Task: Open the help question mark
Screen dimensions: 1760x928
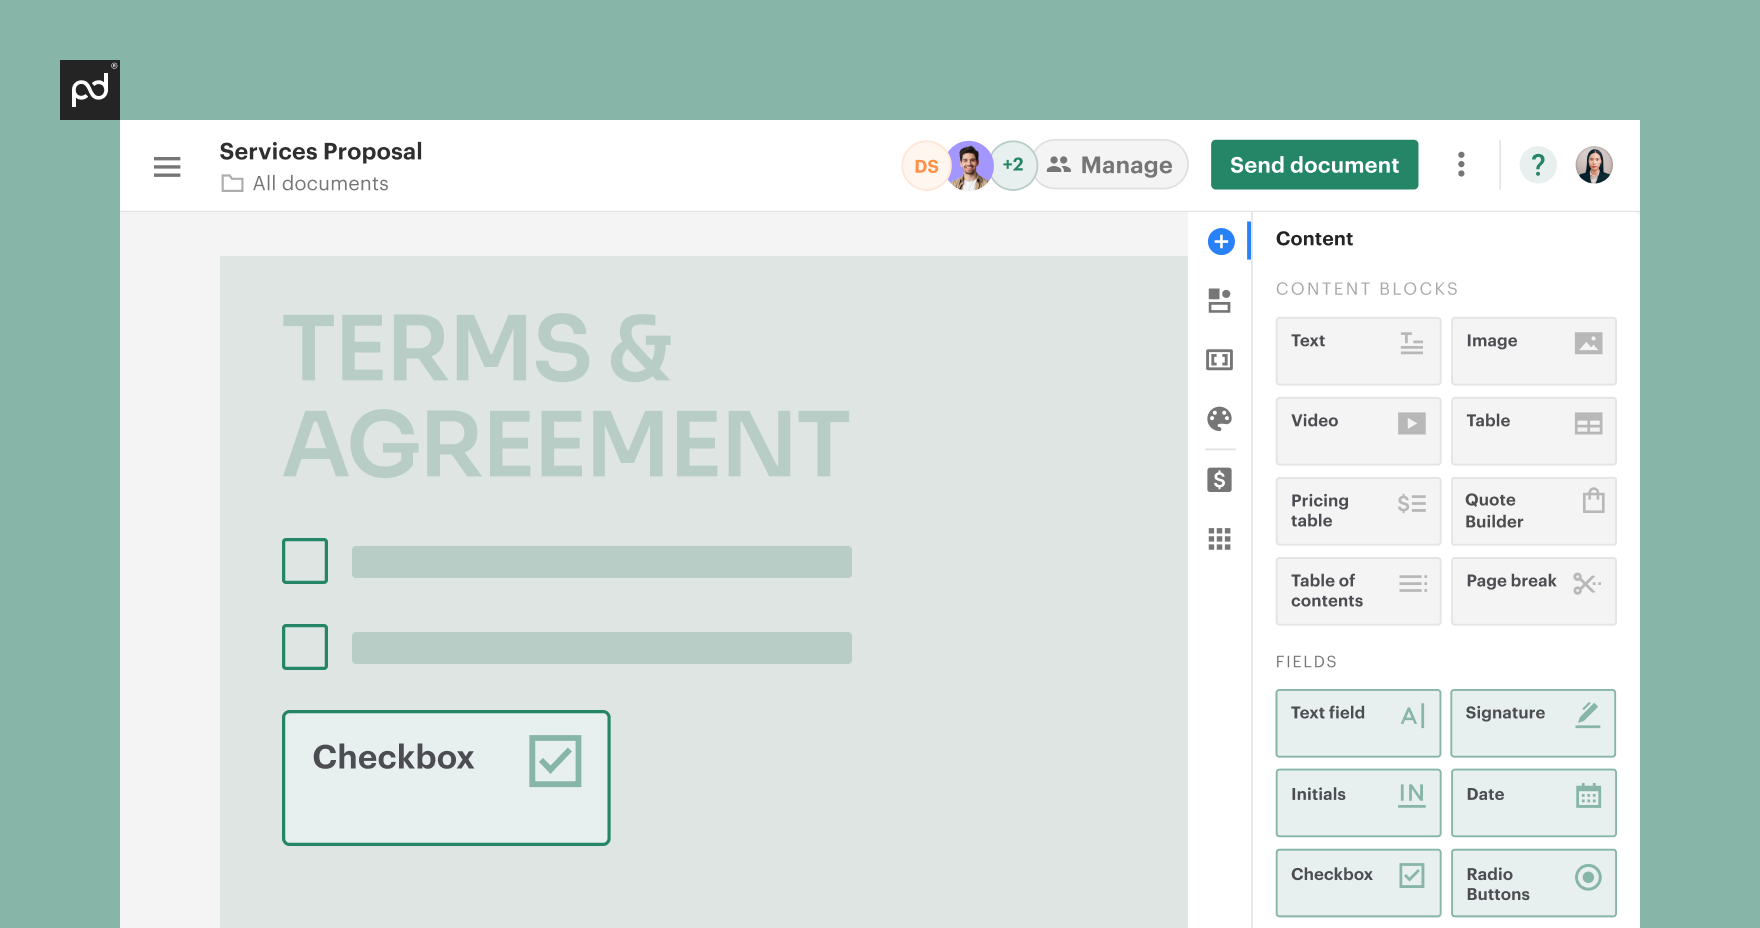Action: point(1538,165)
